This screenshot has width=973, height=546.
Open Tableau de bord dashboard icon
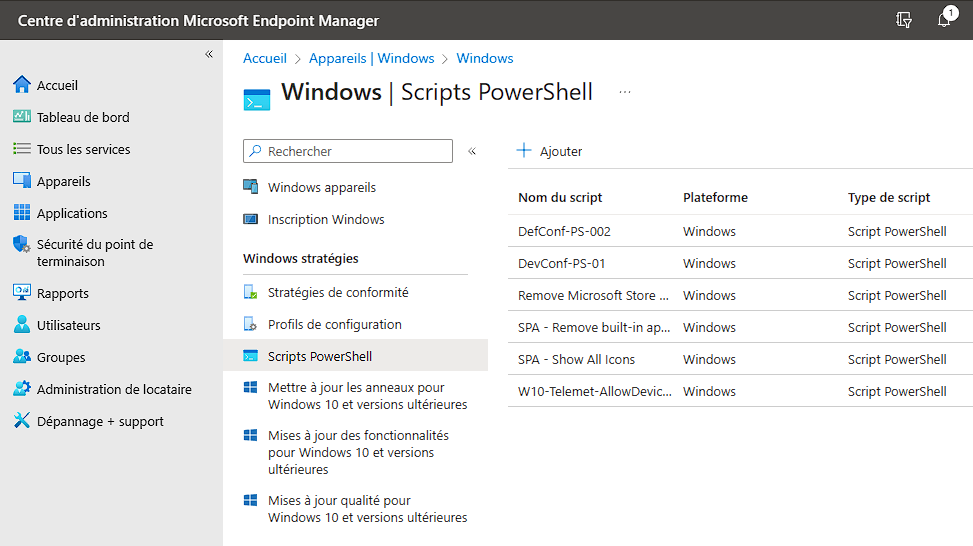pyautogui.click(x=22, y=117)
